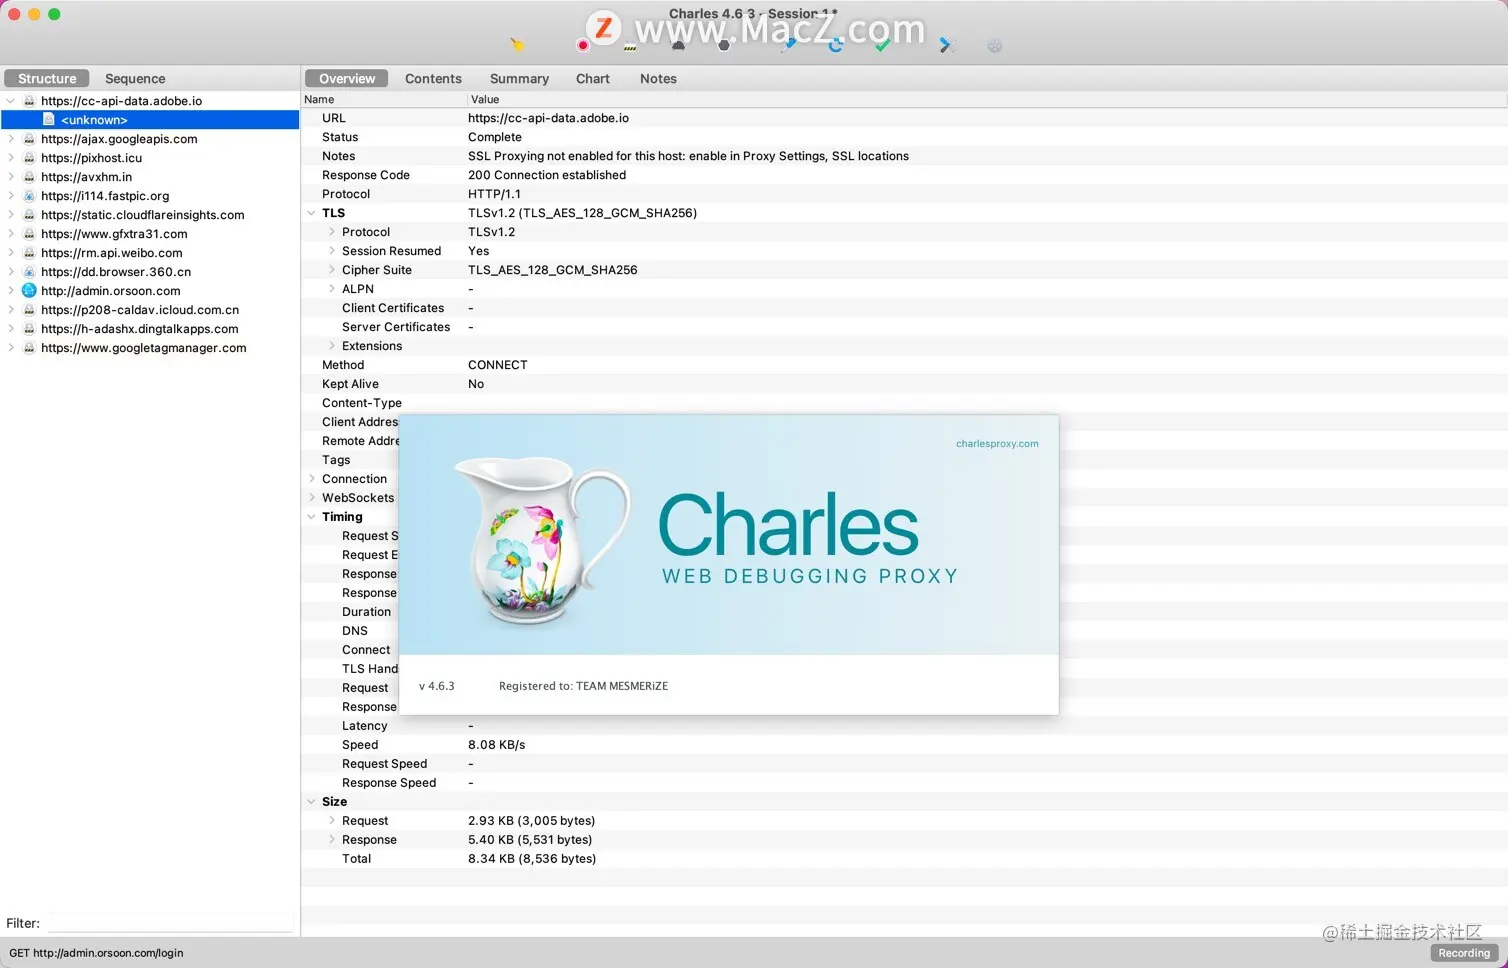Expand the WebSockets section
This screenshot has height=968, width=1508.
tap(312, 498)
